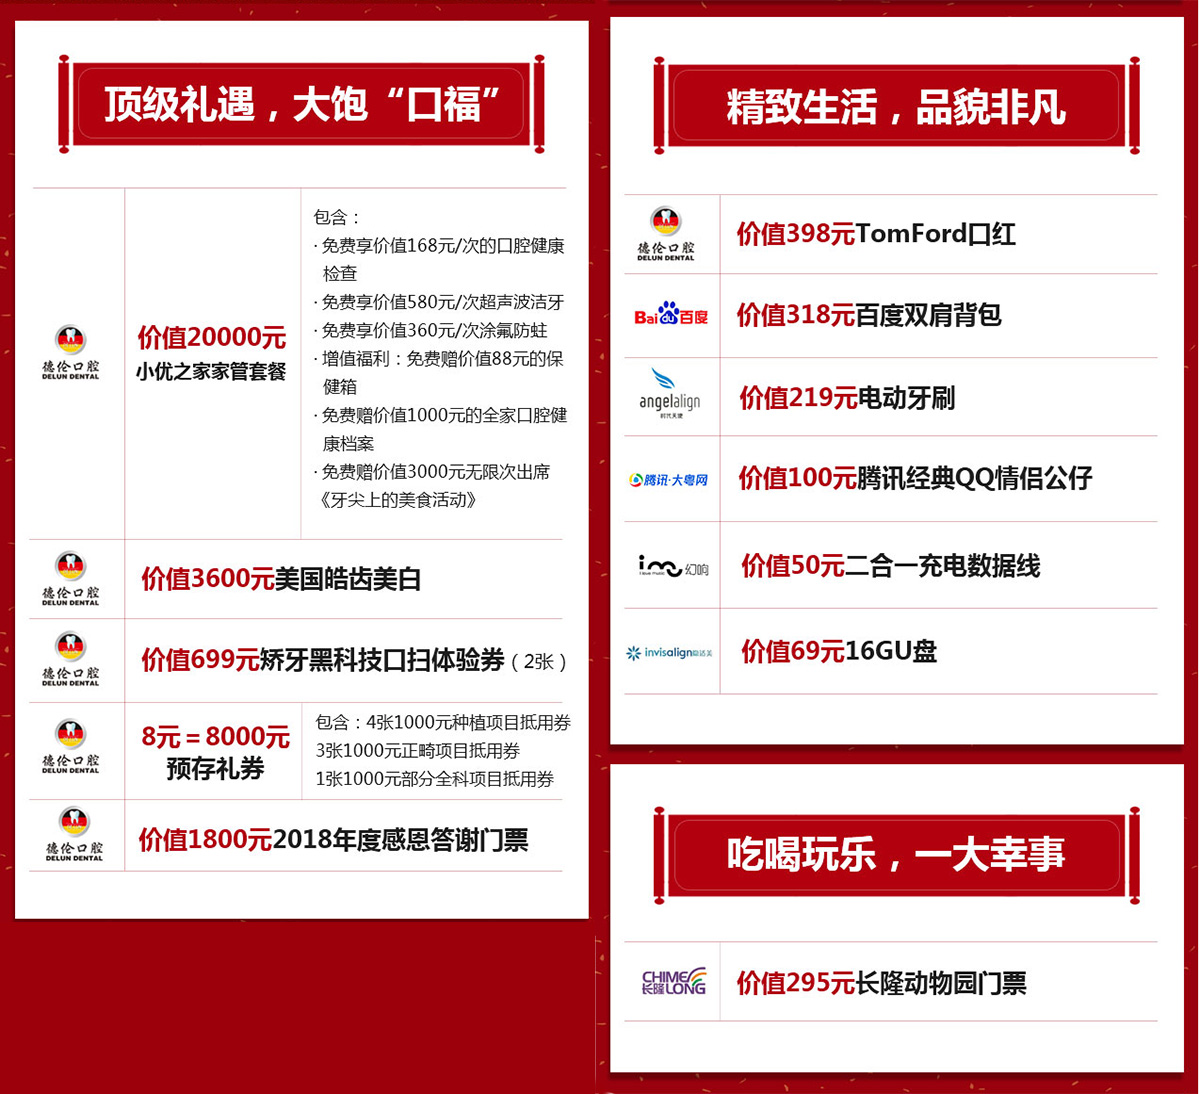Click 价值398元TomFord口红 text

pyautogui.click(x=876, y=234)
